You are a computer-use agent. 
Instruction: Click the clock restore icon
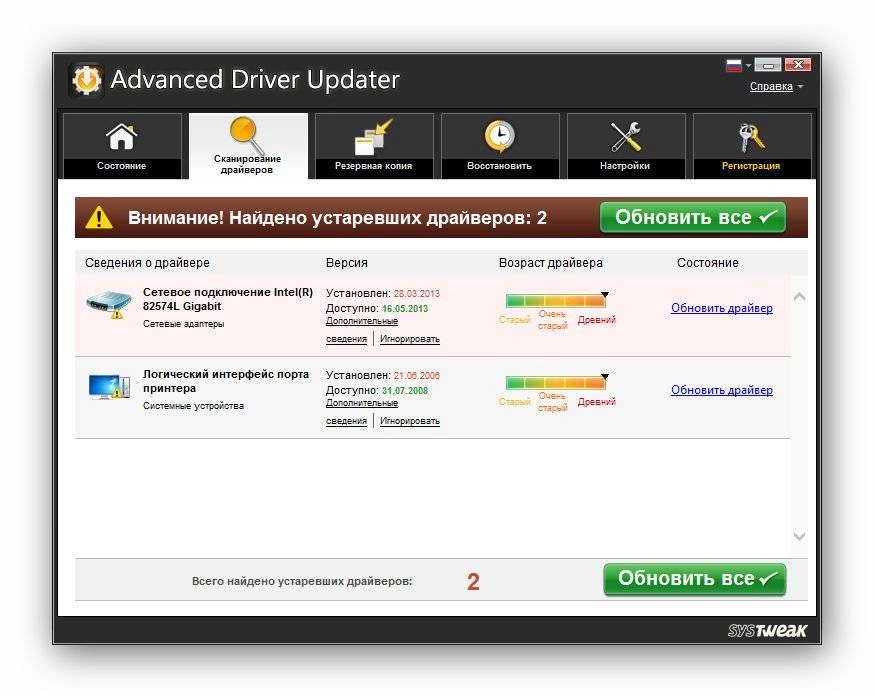499,136
